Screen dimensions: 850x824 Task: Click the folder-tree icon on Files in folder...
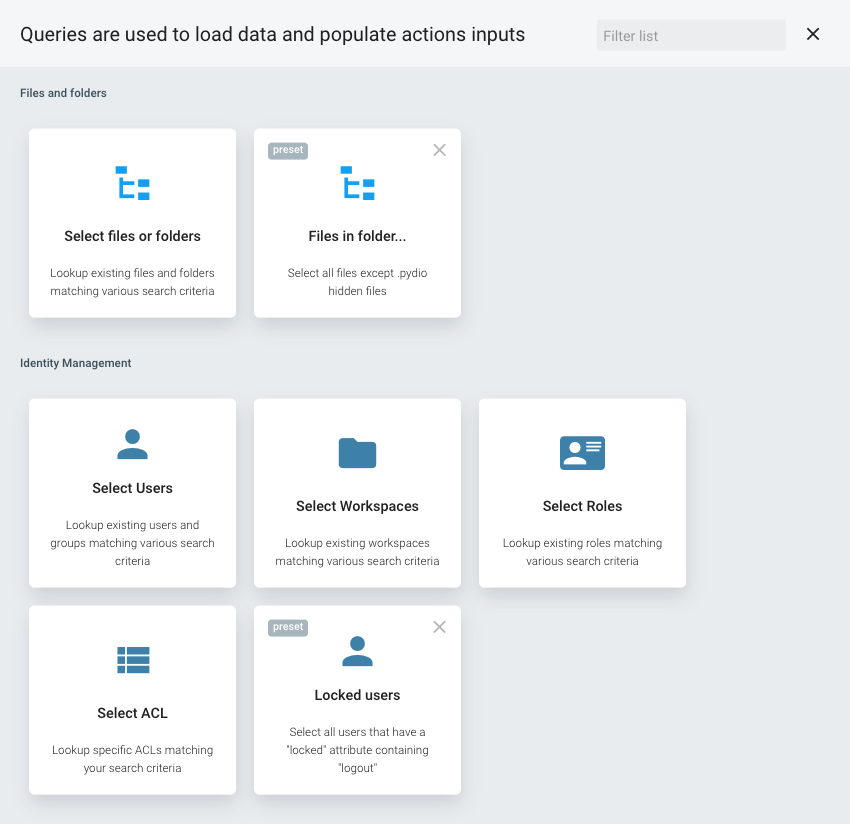coord(357,183)
